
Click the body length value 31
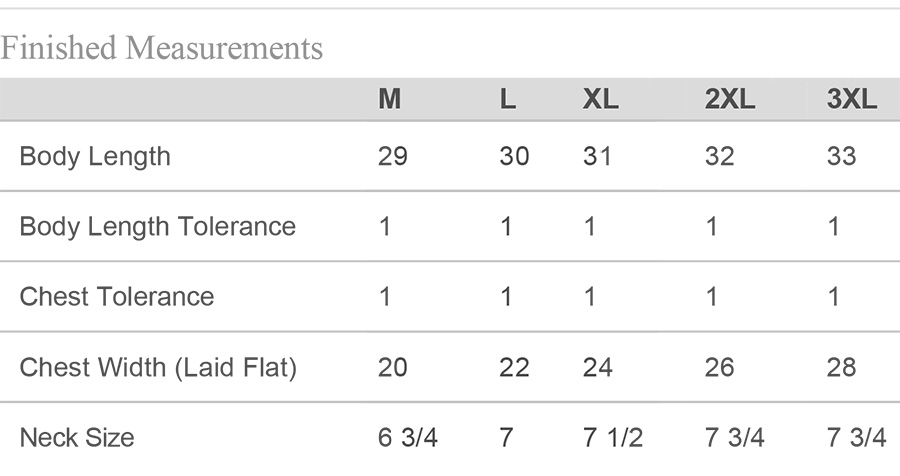[x=598, y=156]
